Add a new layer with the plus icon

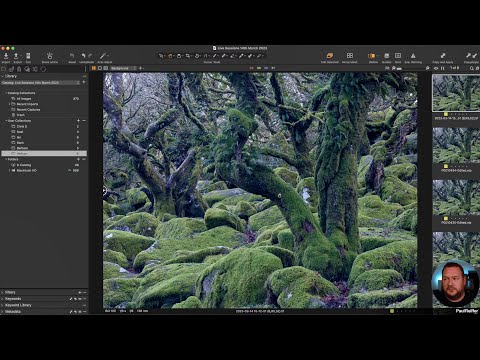tap(140, 68)
